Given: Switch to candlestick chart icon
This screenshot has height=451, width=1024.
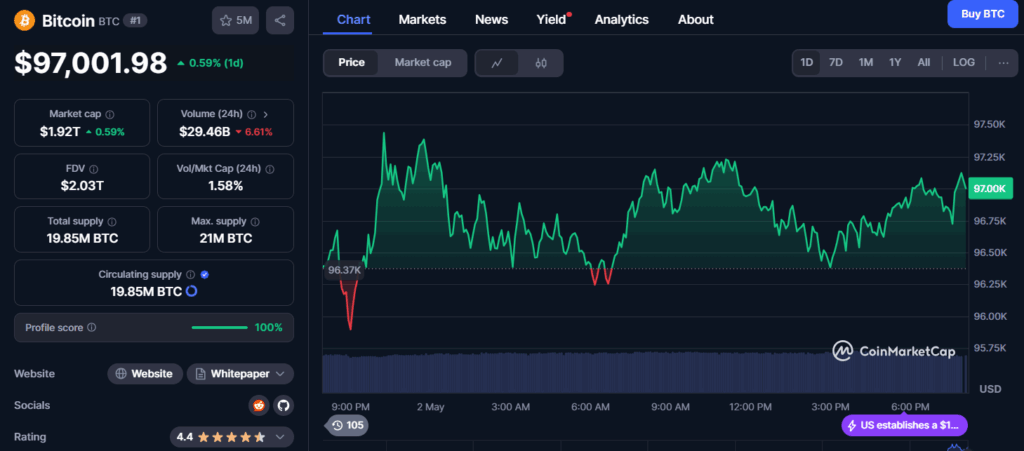Looking at the screenshot, I should coord(541,63).
